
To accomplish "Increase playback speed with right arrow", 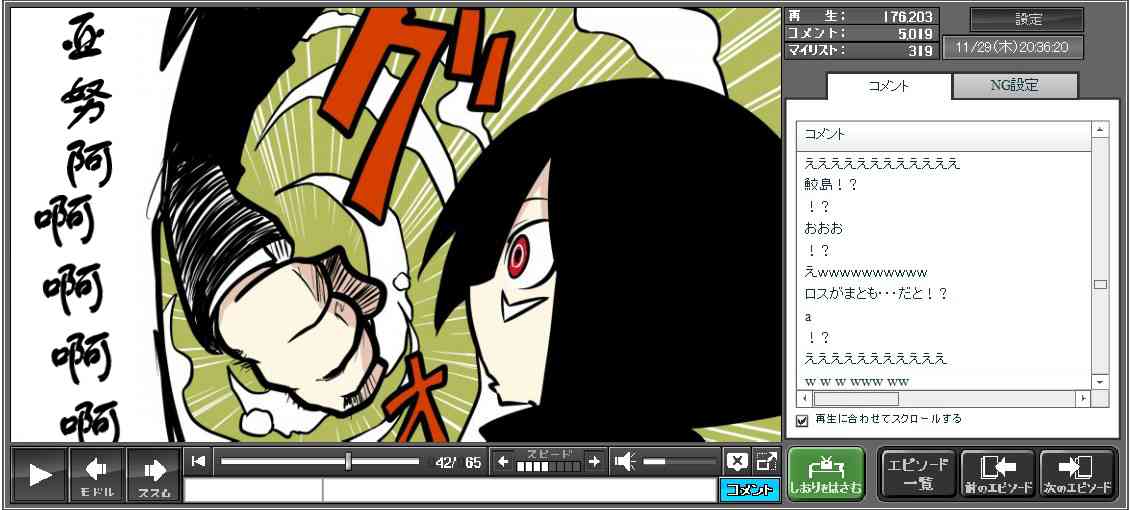I will 594,461.
